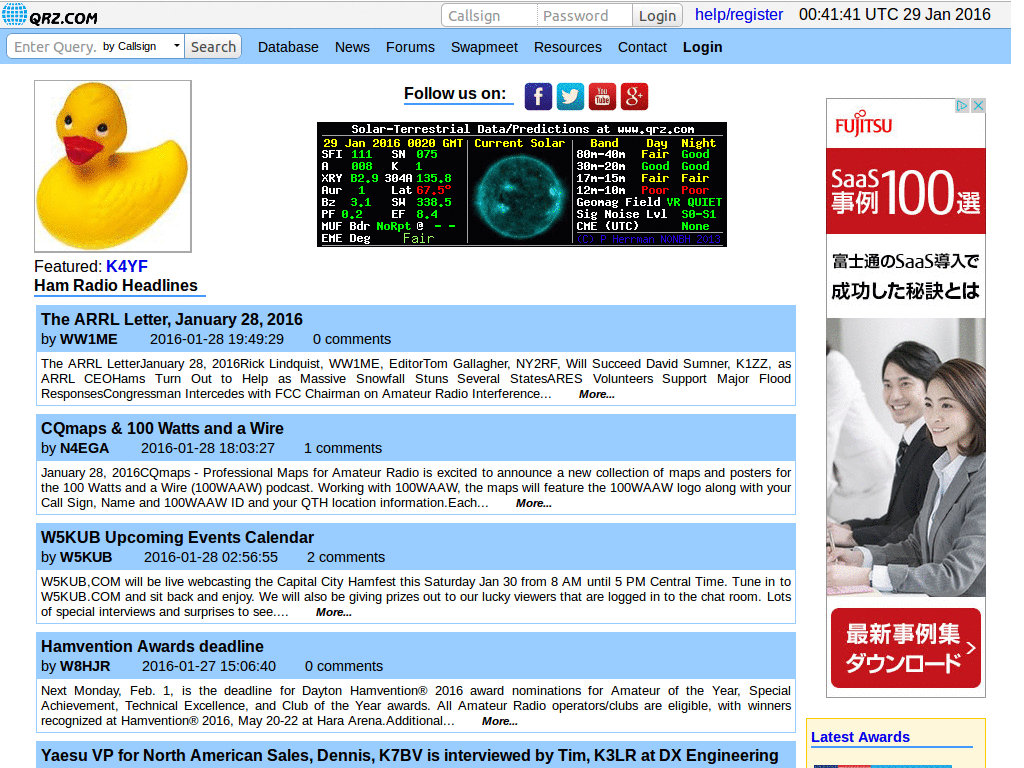Screen dimensions: 1024x768
Task: Click the Solar-Terrestrial Data banner
Action: pos(522,184)
